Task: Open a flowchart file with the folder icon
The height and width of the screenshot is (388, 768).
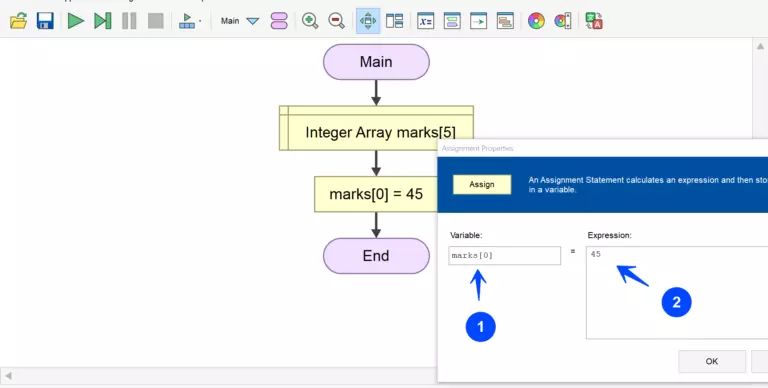Action: (x=19, y=21)
